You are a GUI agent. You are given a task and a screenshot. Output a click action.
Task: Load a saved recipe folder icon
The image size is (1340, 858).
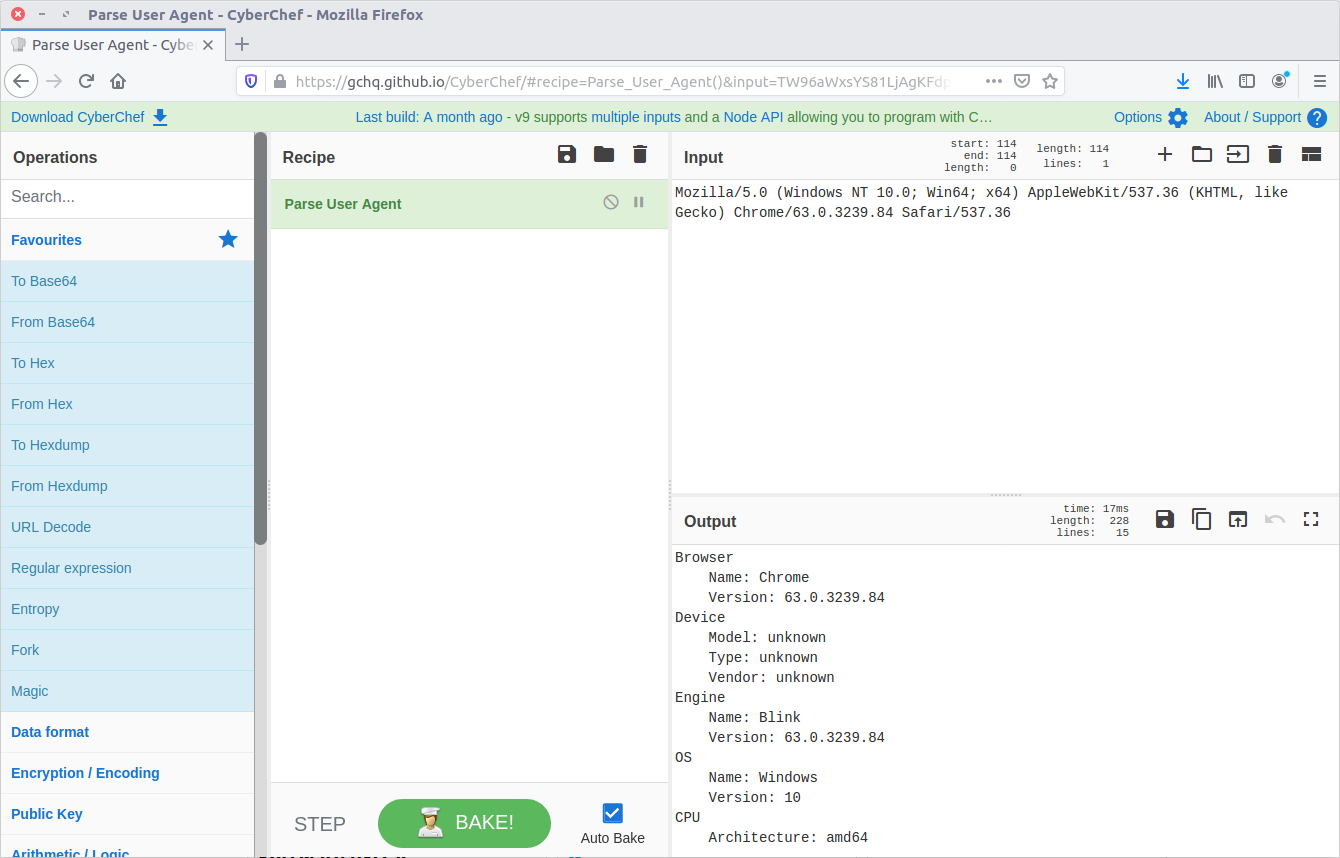point(604,154)
